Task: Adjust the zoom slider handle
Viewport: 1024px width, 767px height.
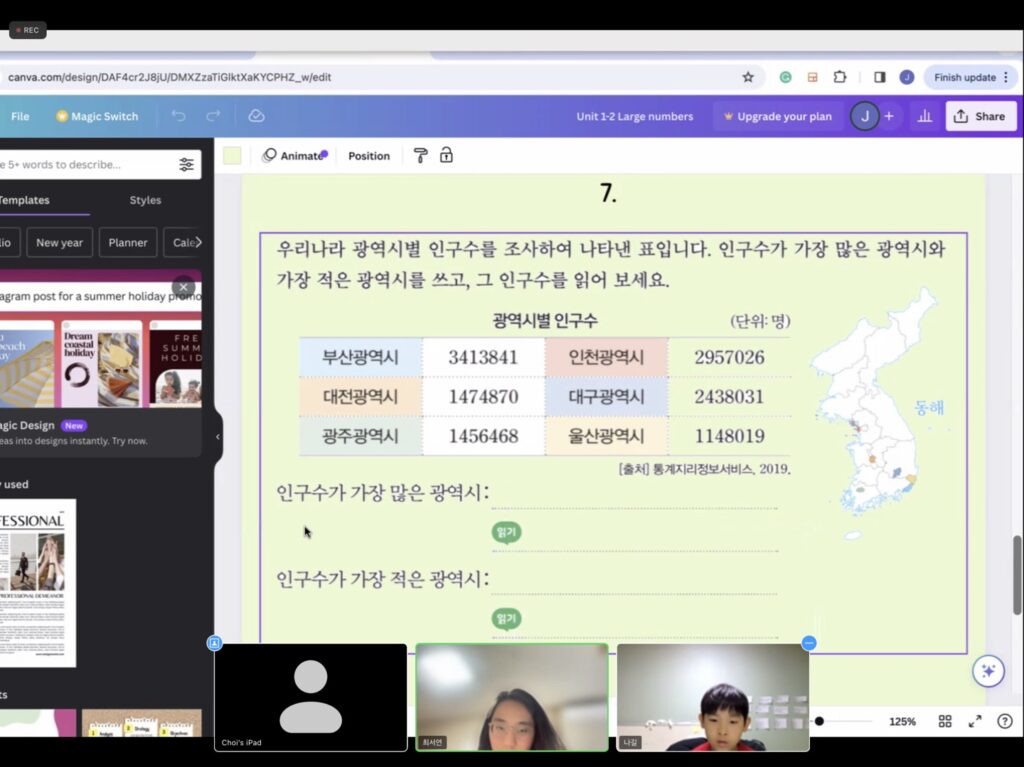Action: click(819, 721)
